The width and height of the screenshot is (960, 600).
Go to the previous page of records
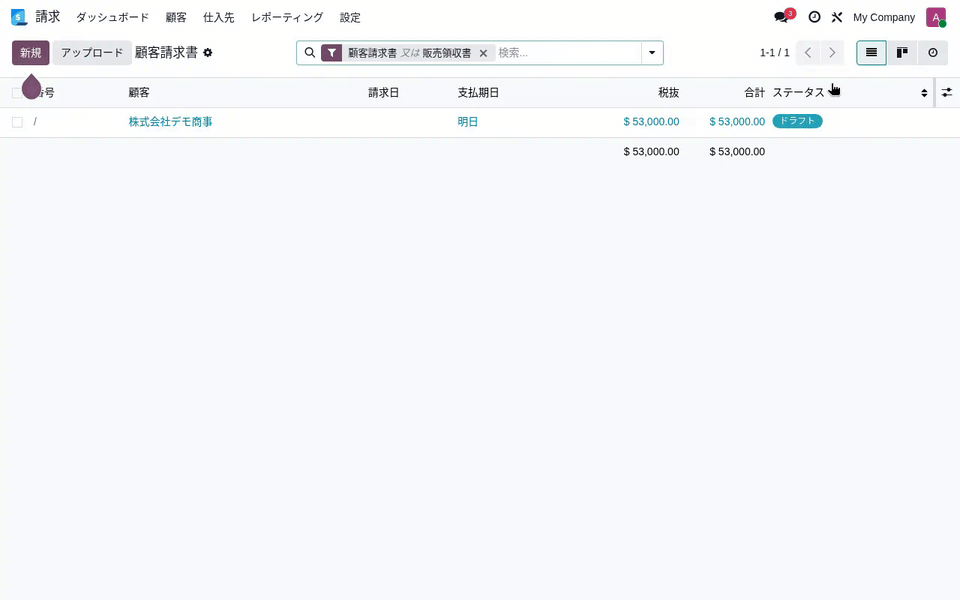pos(808,53)
